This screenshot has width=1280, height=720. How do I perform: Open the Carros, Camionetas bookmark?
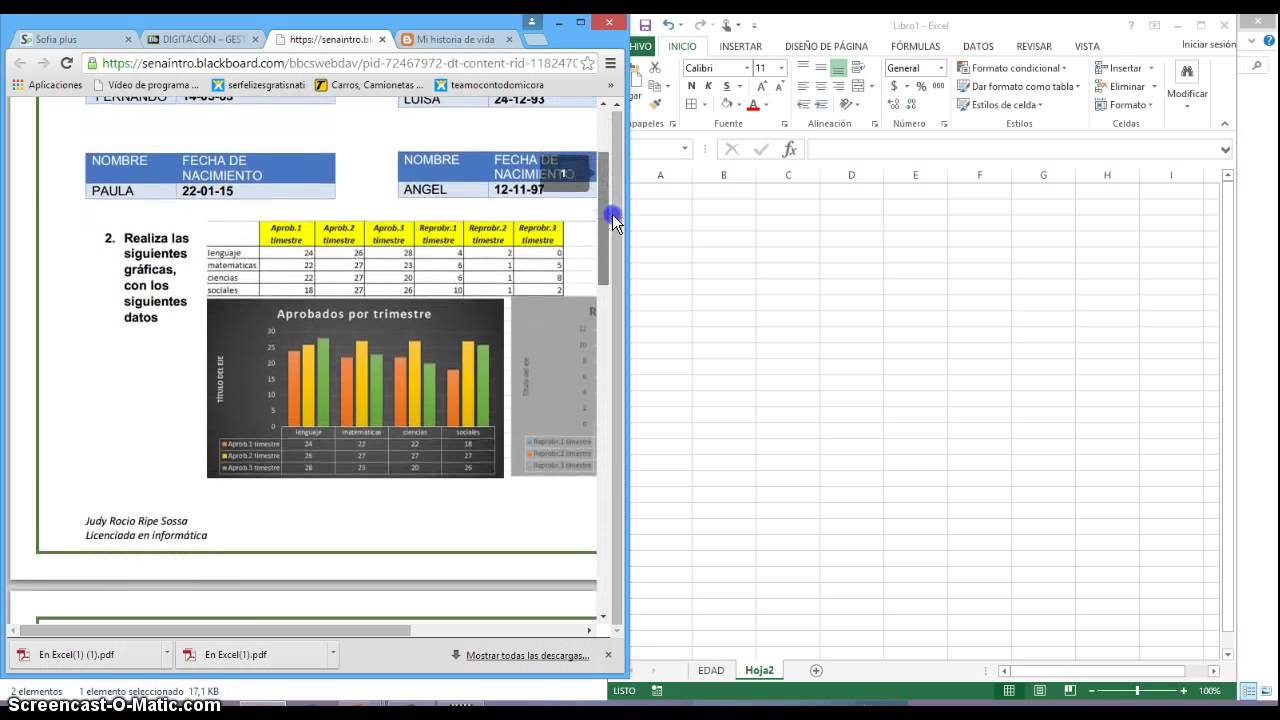coord(370,85)
